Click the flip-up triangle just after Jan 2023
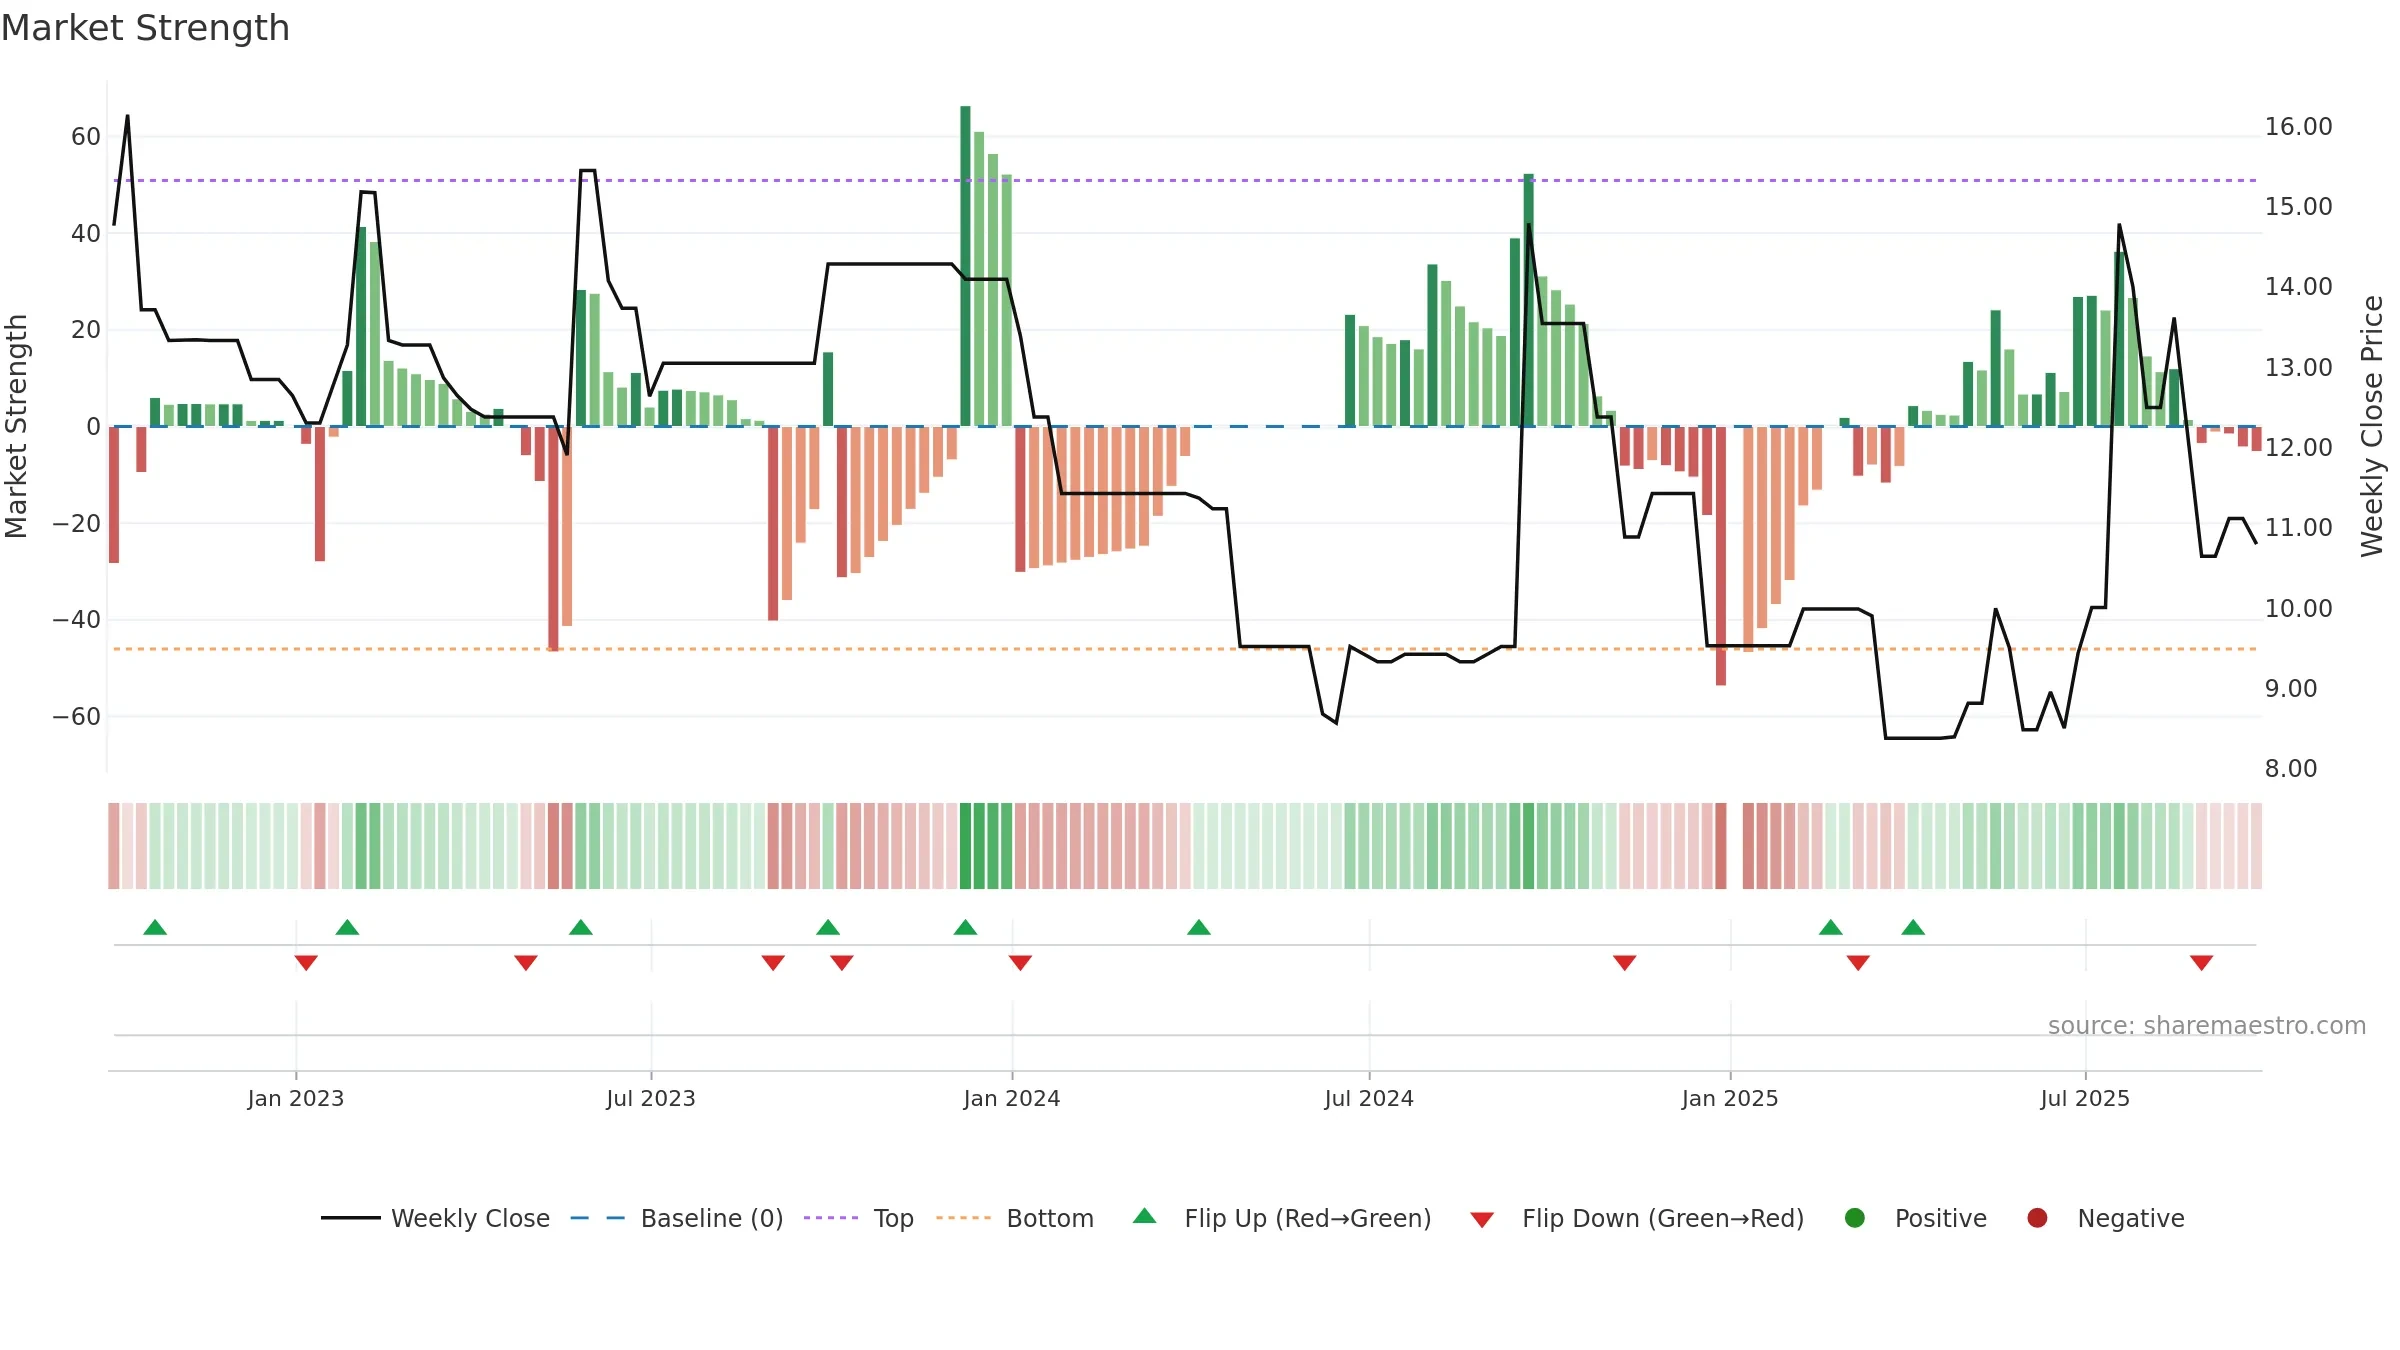2400x1350 pixels. [x=347, y=927]
